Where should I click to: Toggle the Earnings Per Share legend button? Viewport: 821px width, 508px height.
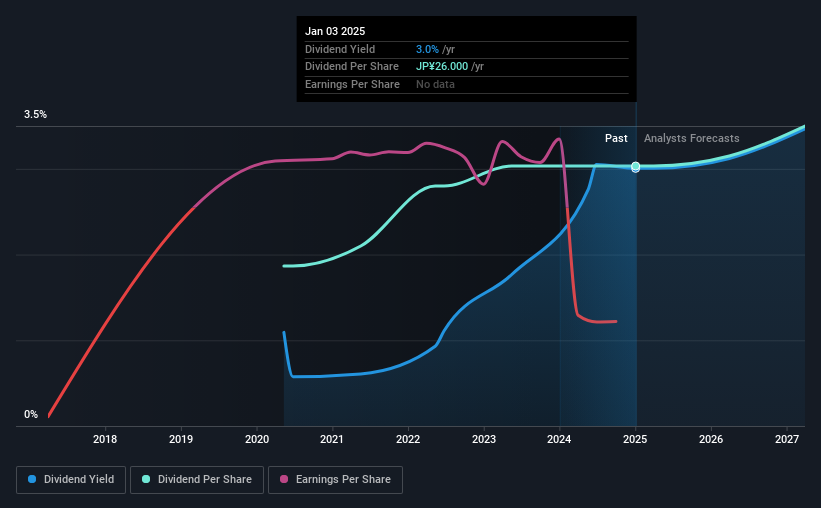coord(335,480)
